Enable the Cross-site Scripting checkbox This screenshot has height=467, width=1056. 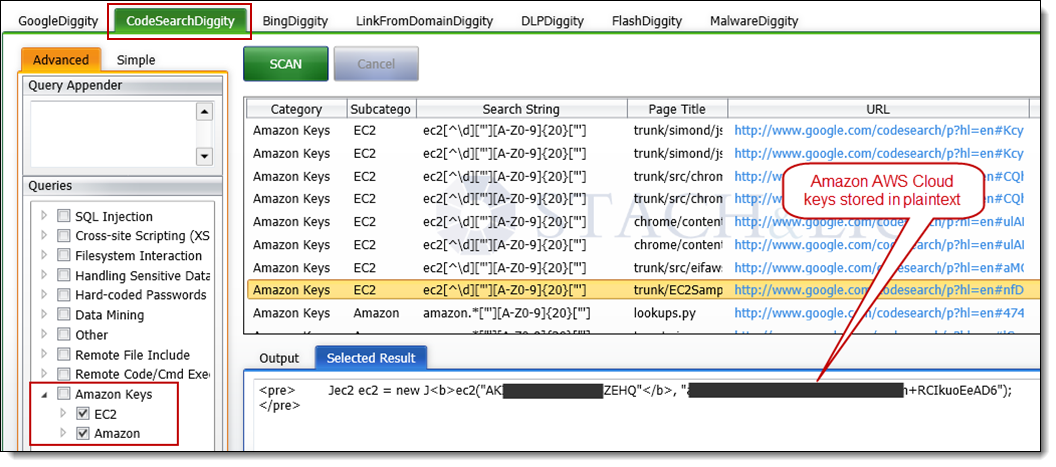coord(63,236)
